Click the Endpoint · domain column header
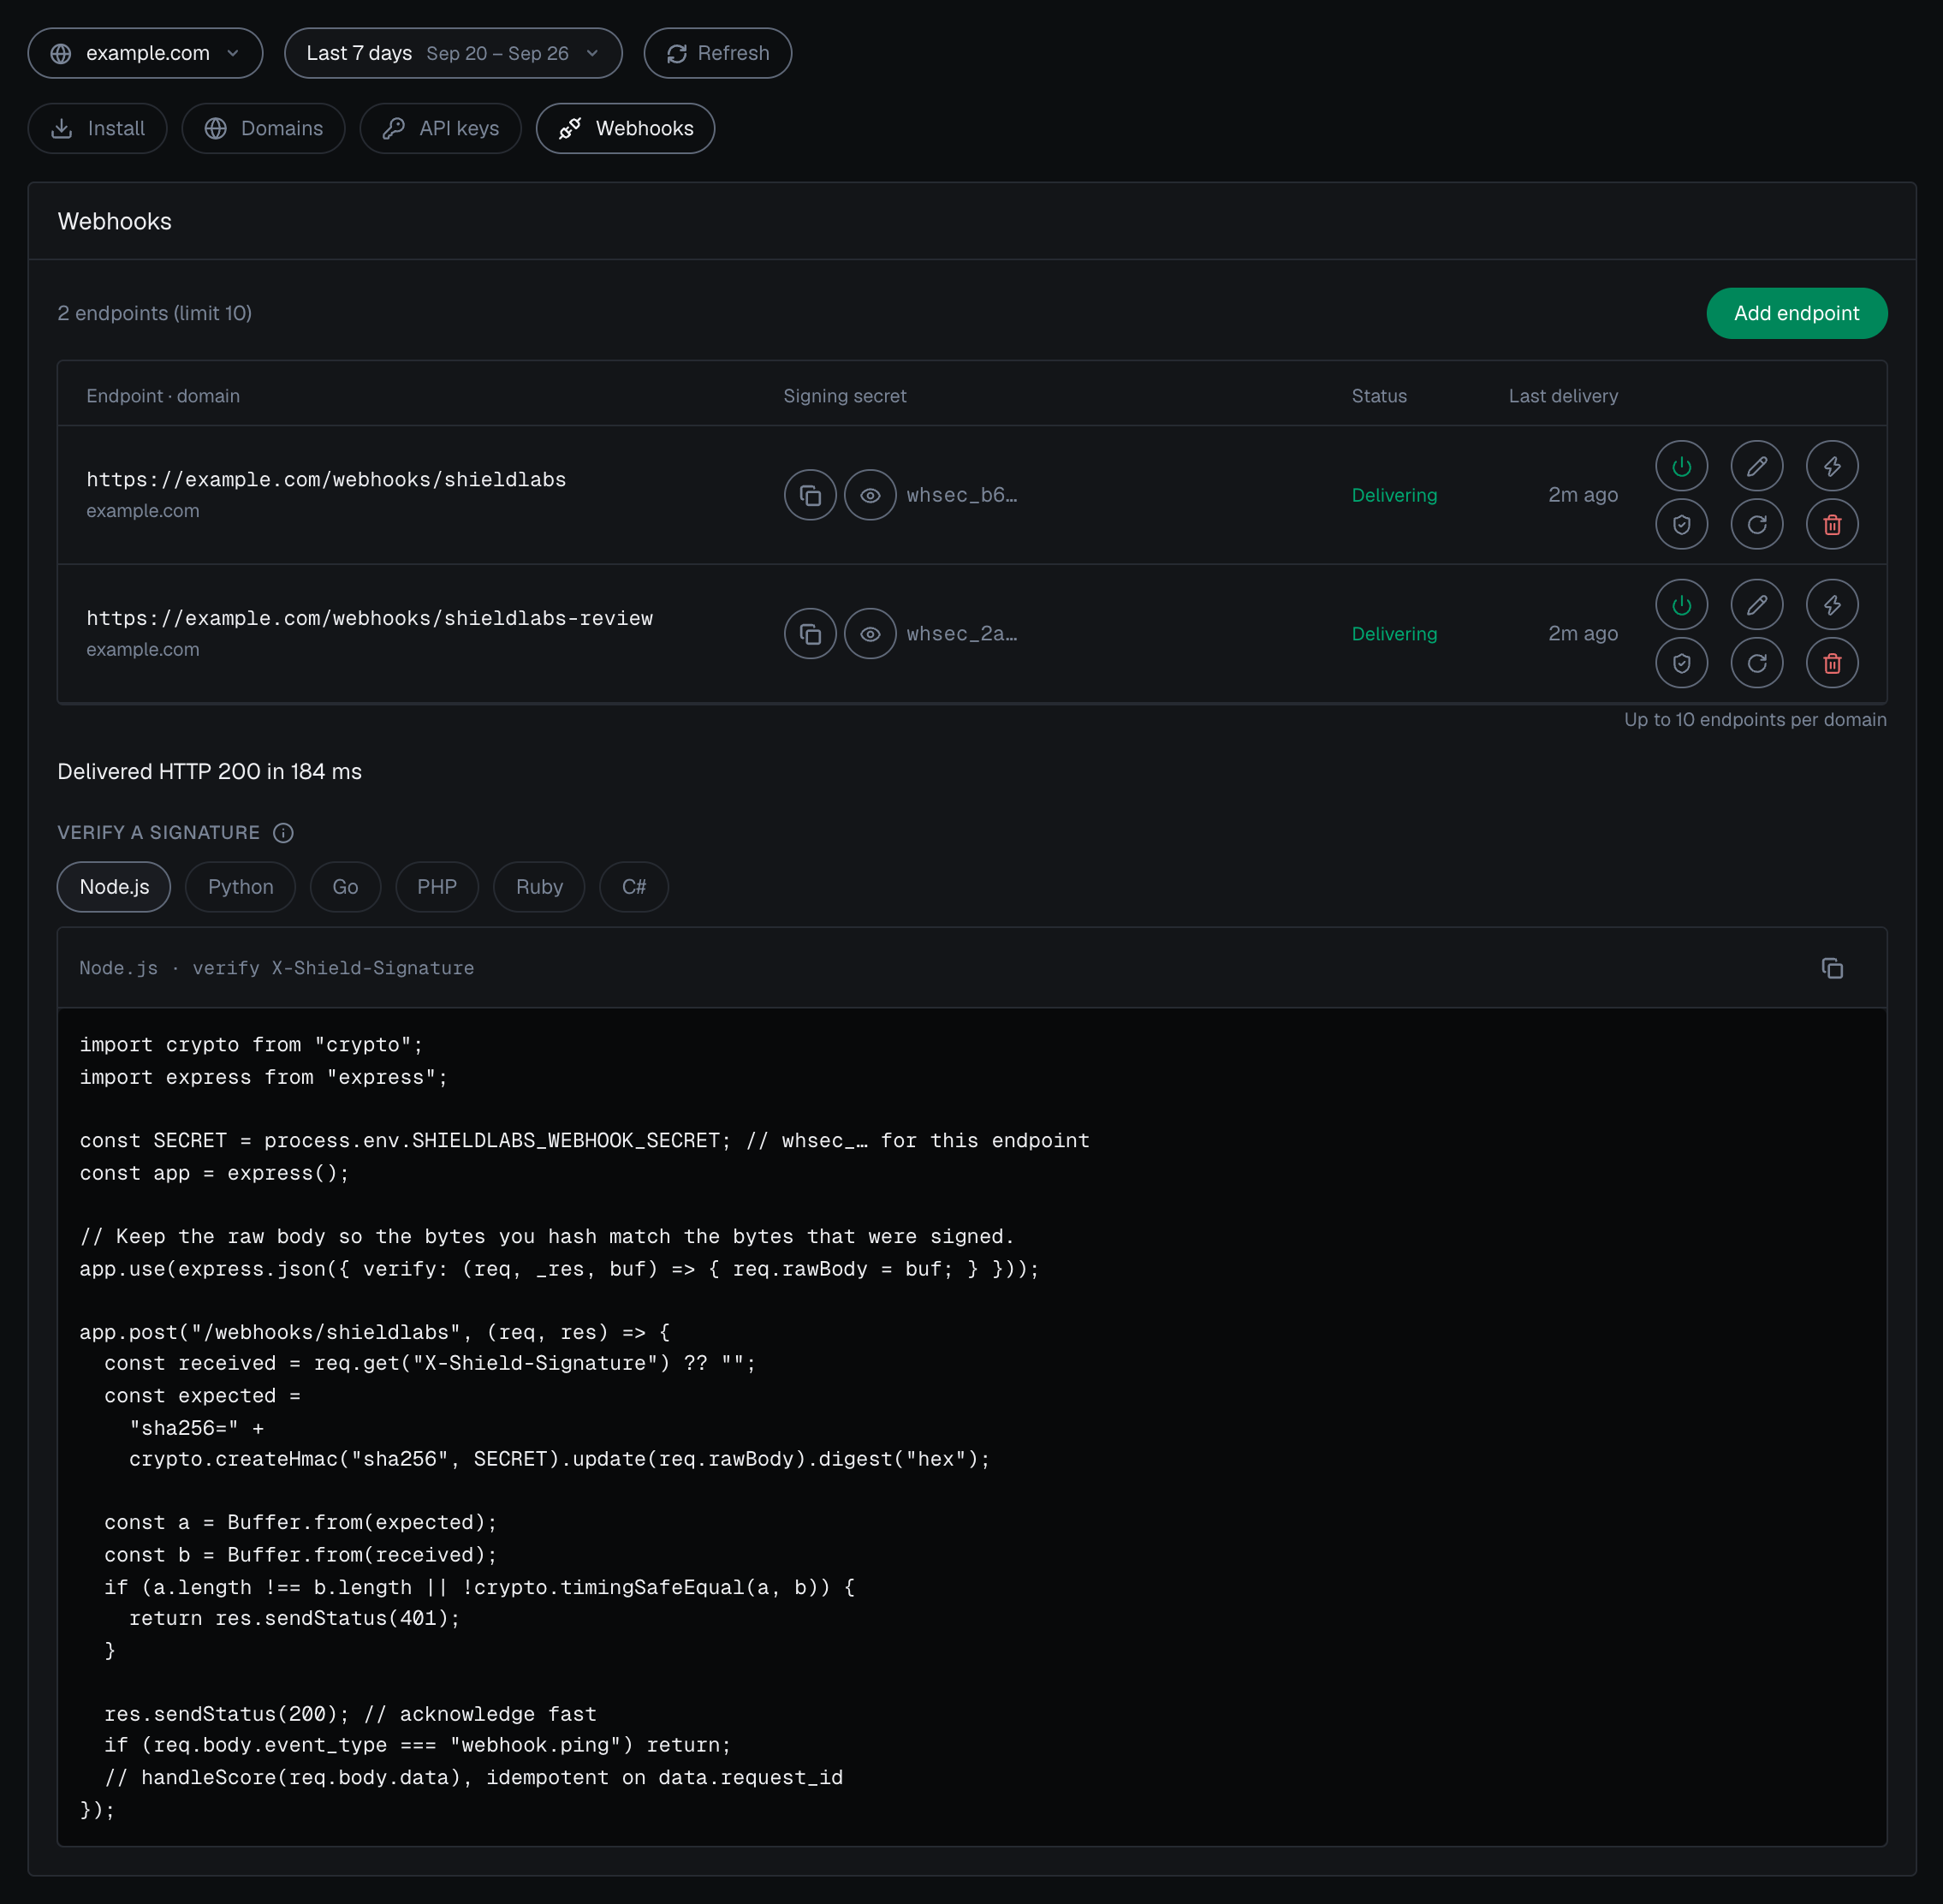Image resolution: width=1943 pixels, height=1904 pixels. (x=163, y=396)
